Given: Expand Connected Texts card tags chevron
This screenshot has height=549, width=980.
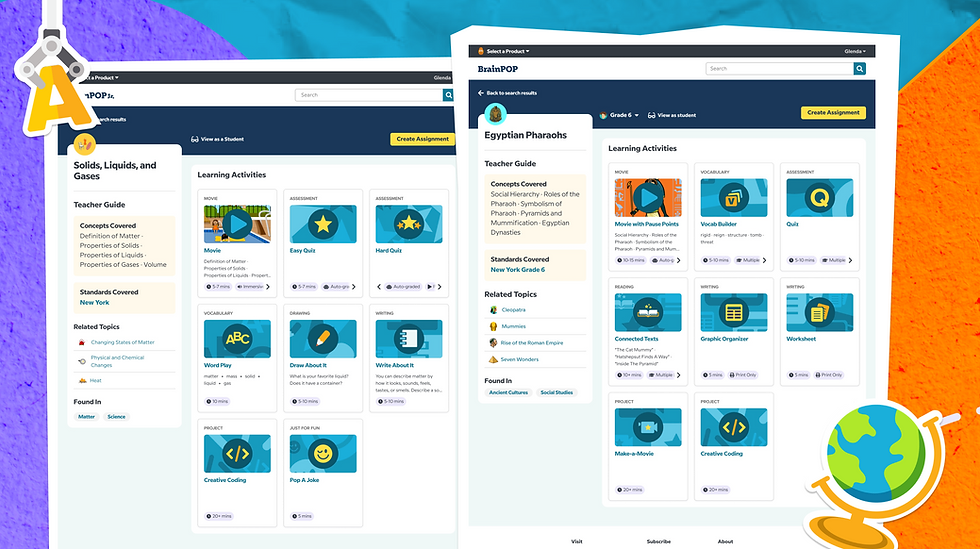Looking at the screenshot, I should [679, 375].
